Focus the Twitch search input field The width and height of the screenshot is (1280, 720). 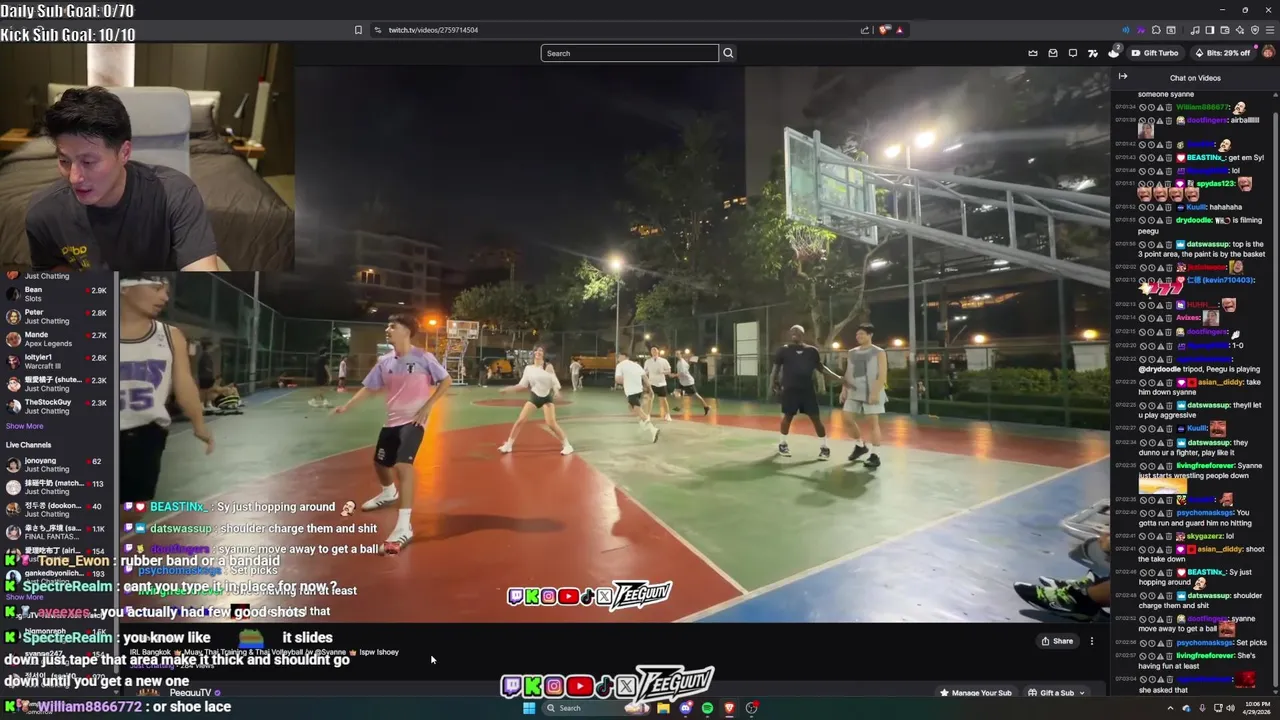[x=630, y=53]
